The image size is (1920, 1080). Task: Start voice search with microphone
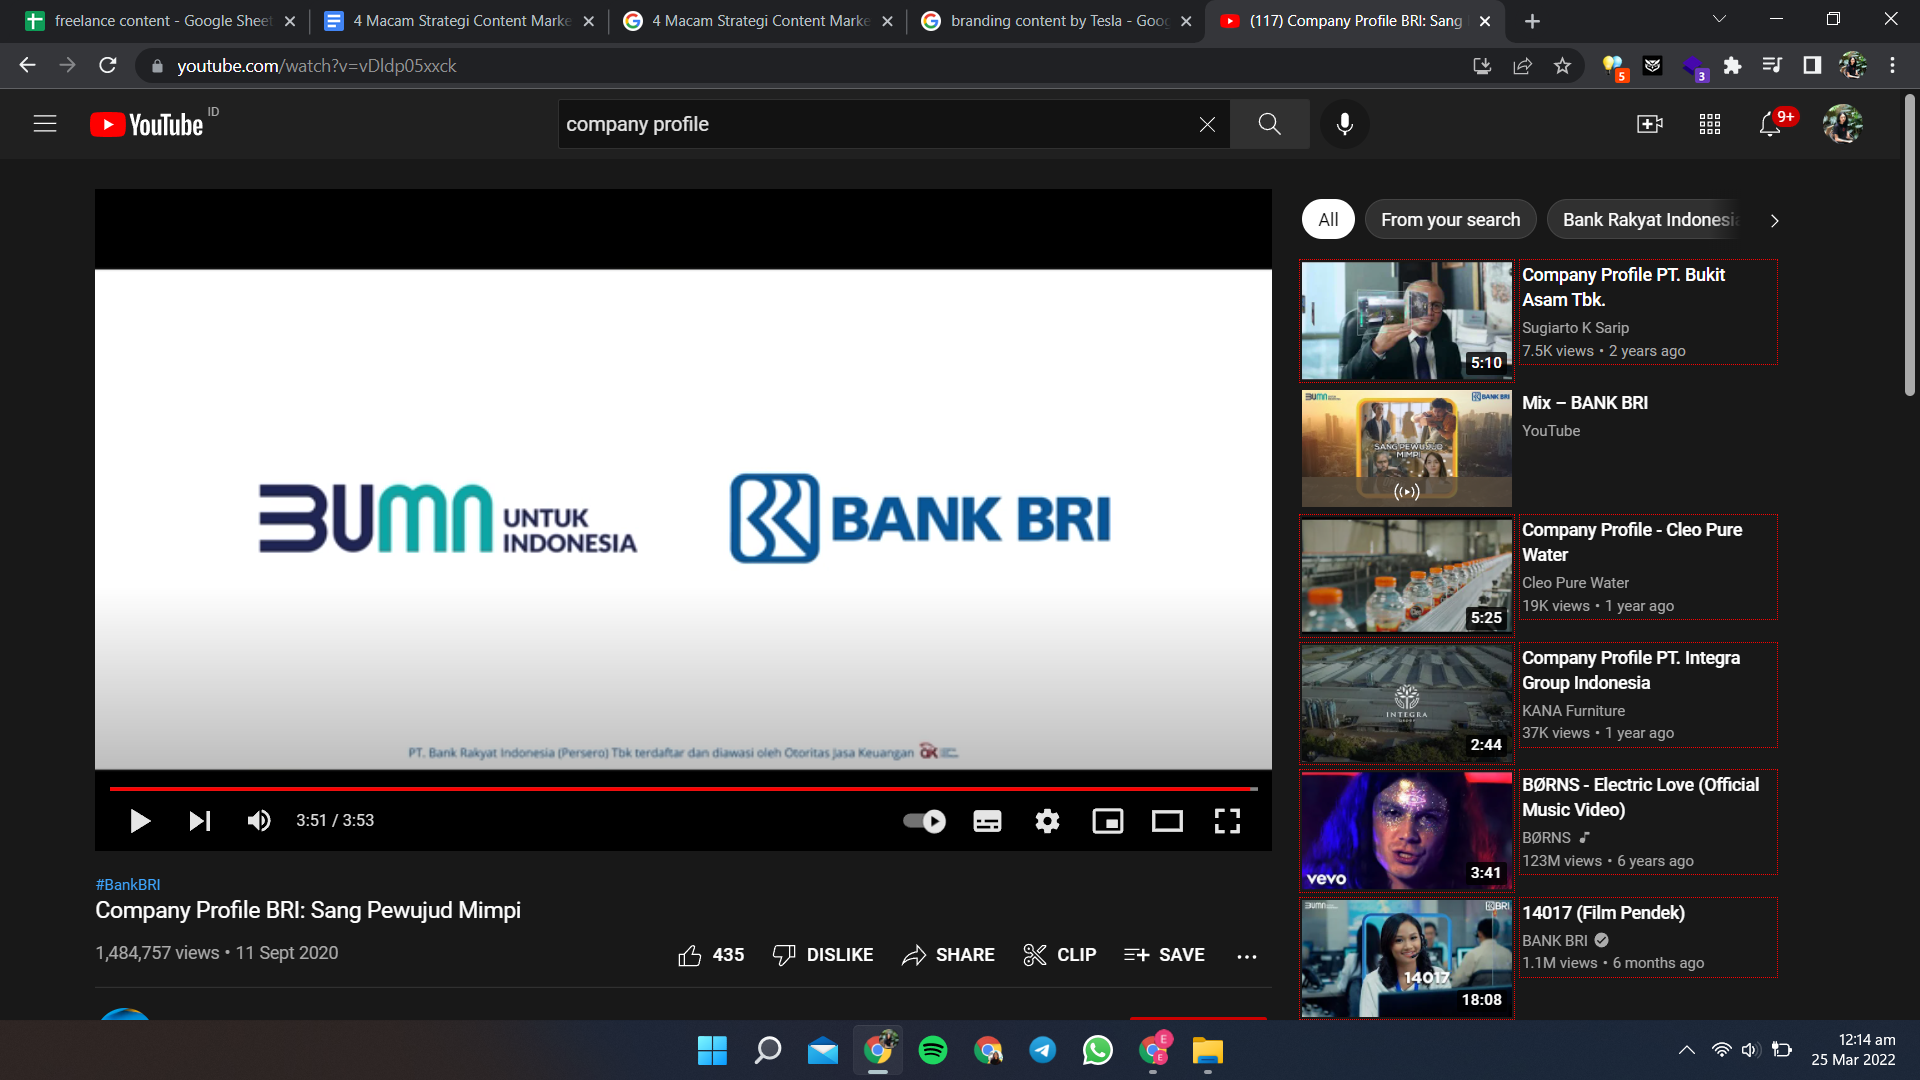[x=1345, y=124]
